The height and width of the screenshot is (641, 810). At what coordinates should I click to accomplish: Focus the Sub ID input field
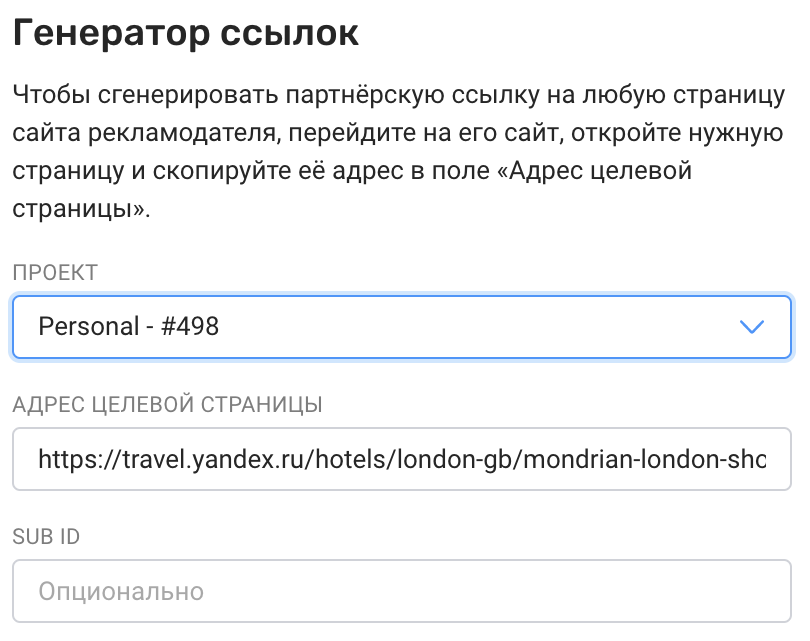click(400, 591)
